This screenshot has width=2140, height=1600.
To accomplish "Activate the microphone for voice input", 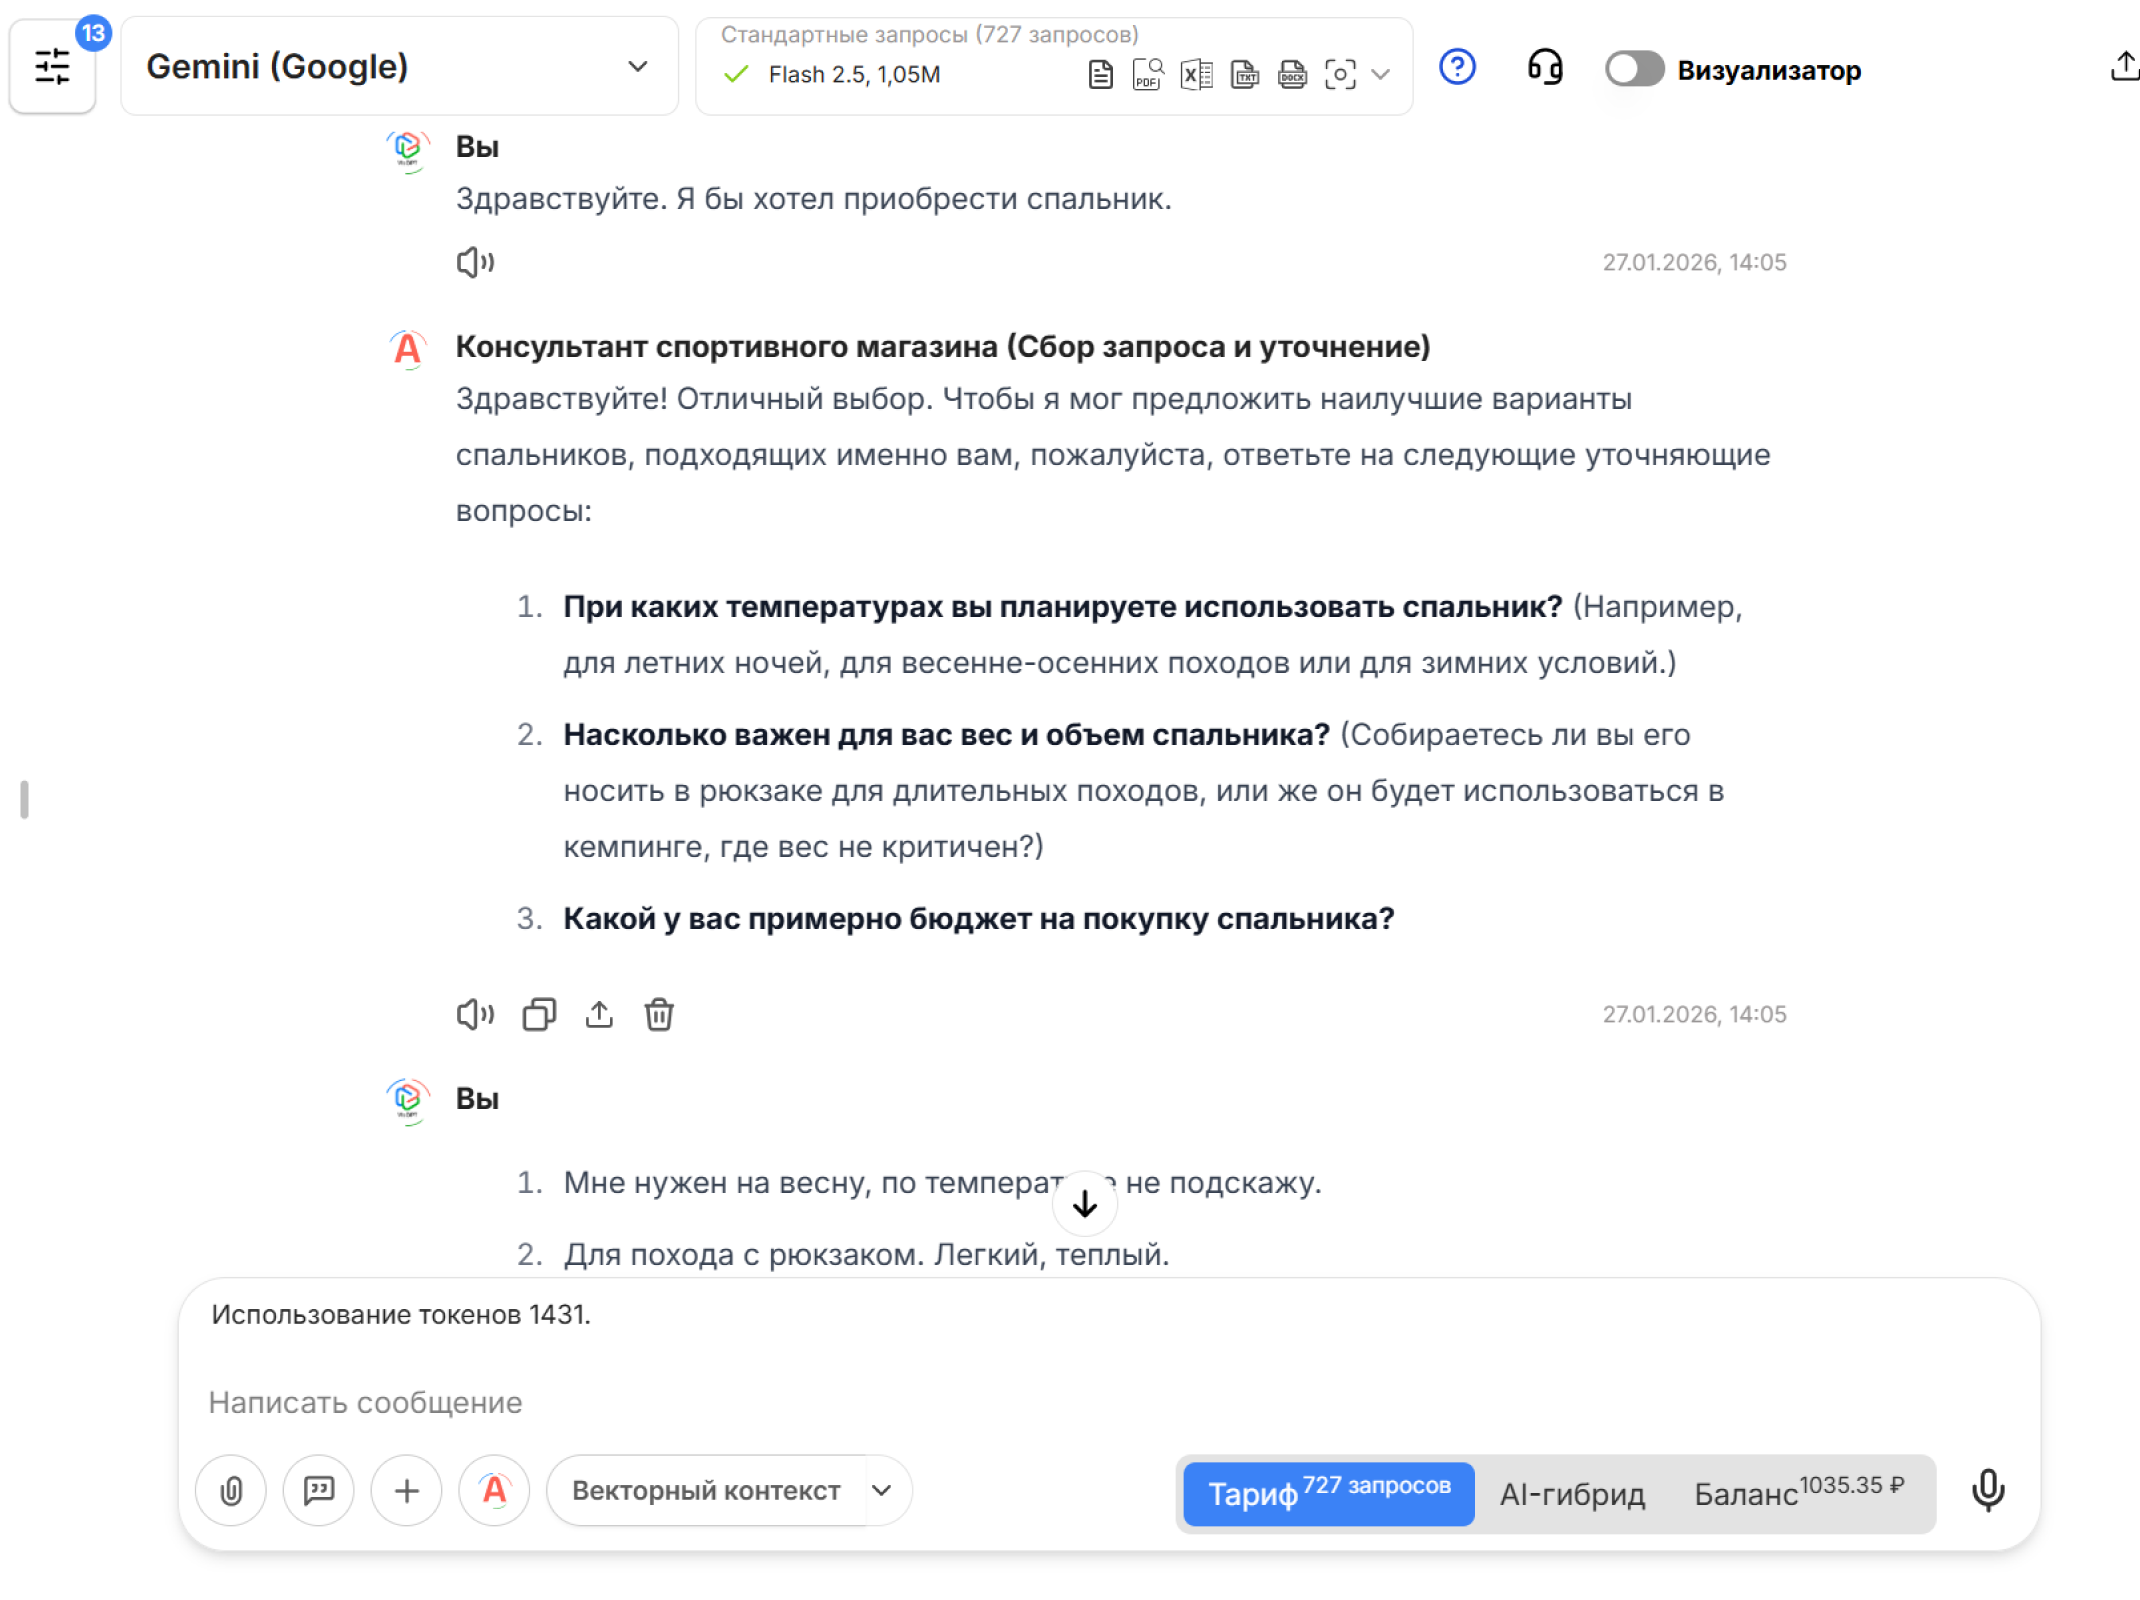I will pos(1989,1491).
